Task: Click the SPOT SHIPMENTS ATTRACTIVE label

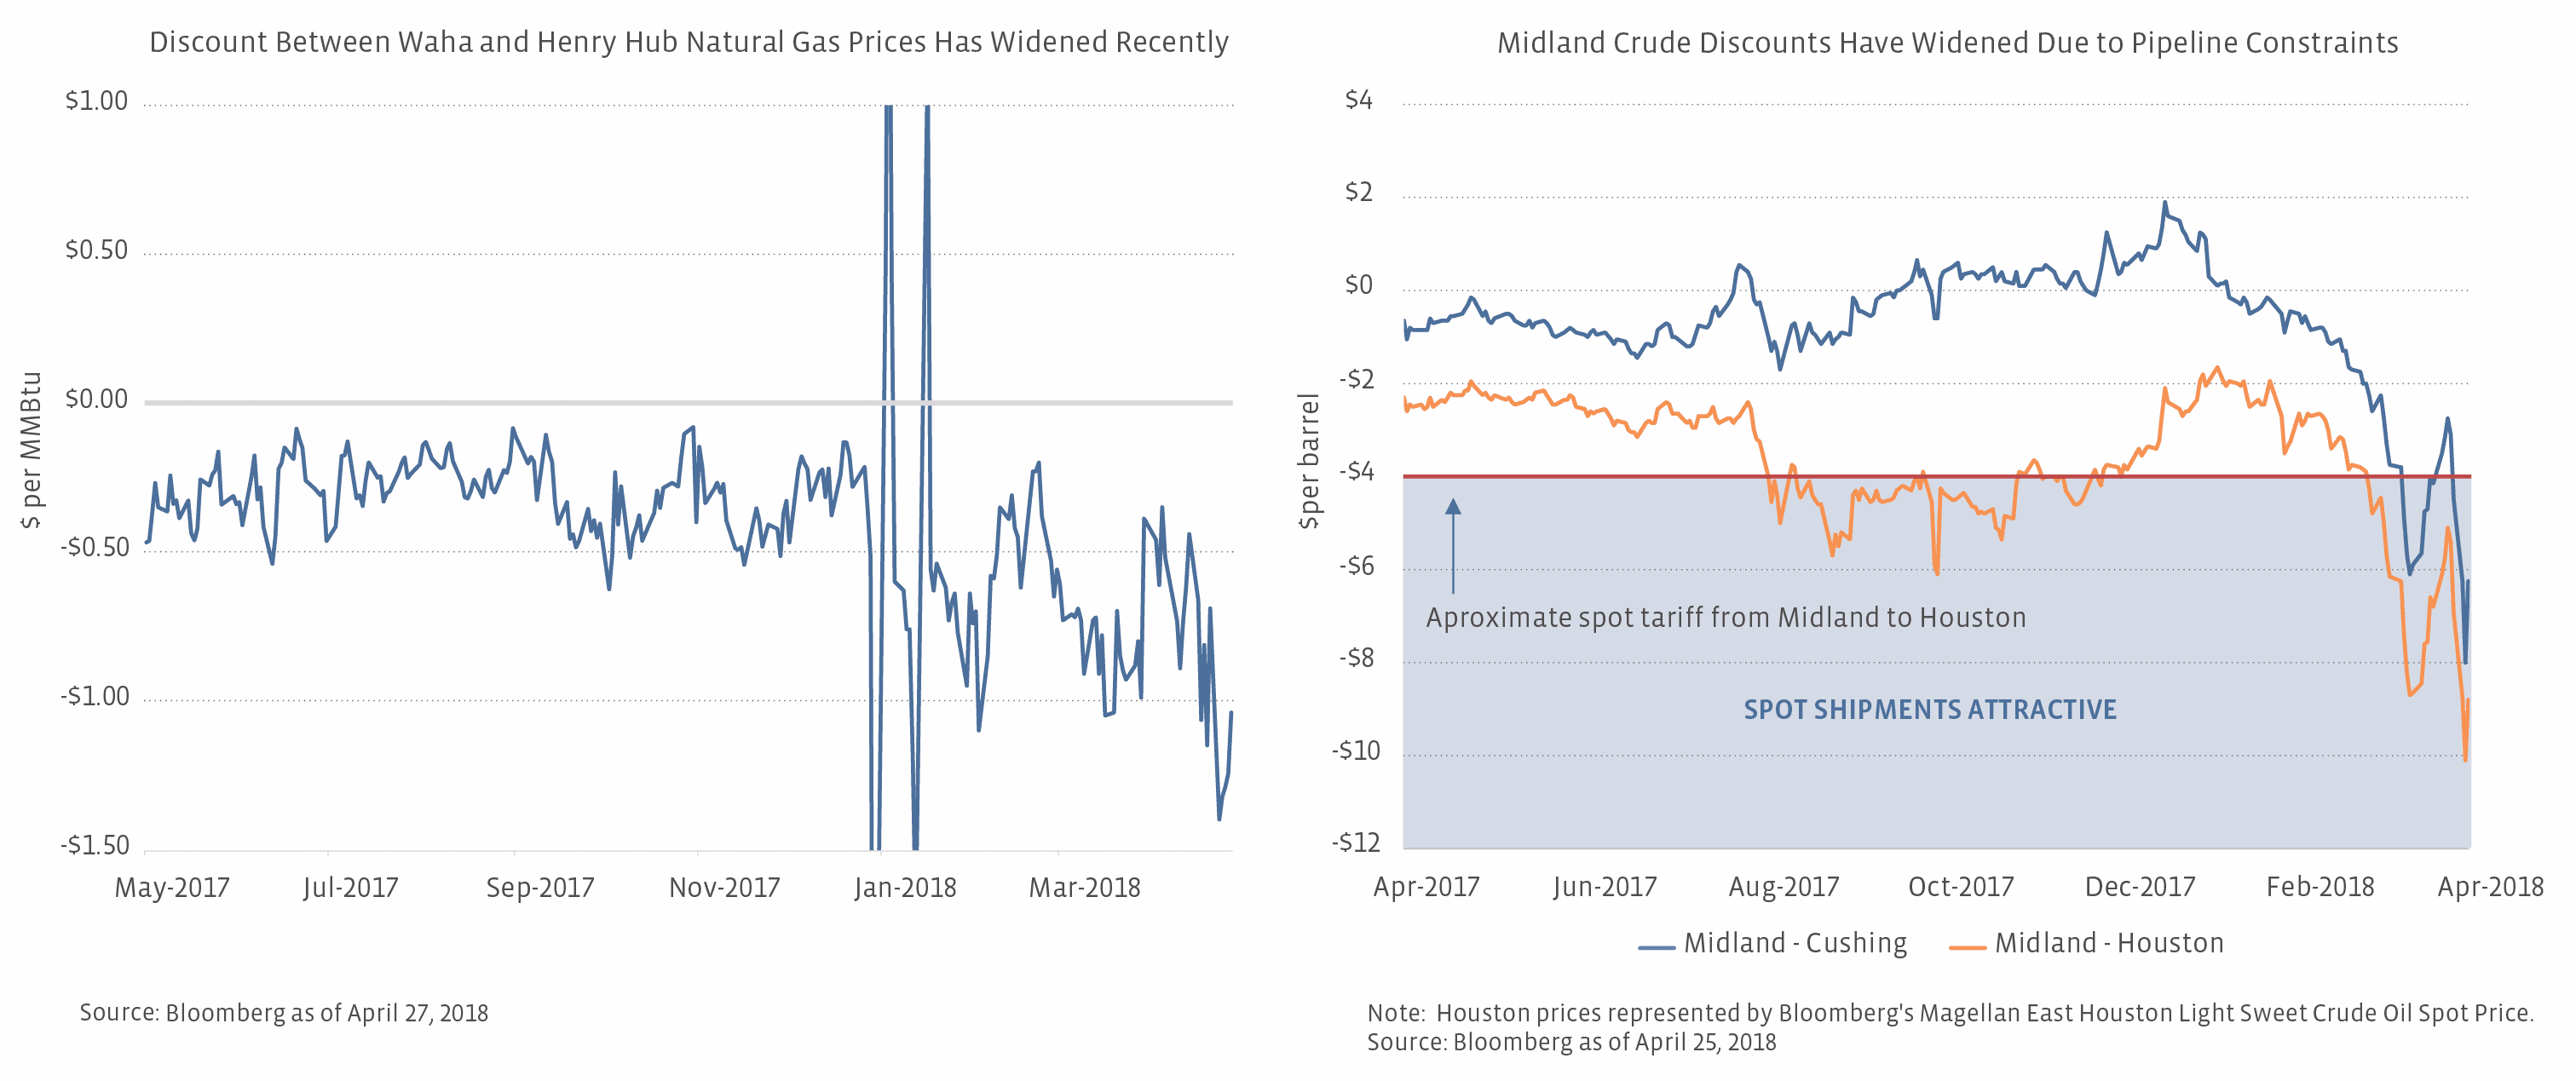Action: point(1930,709)
